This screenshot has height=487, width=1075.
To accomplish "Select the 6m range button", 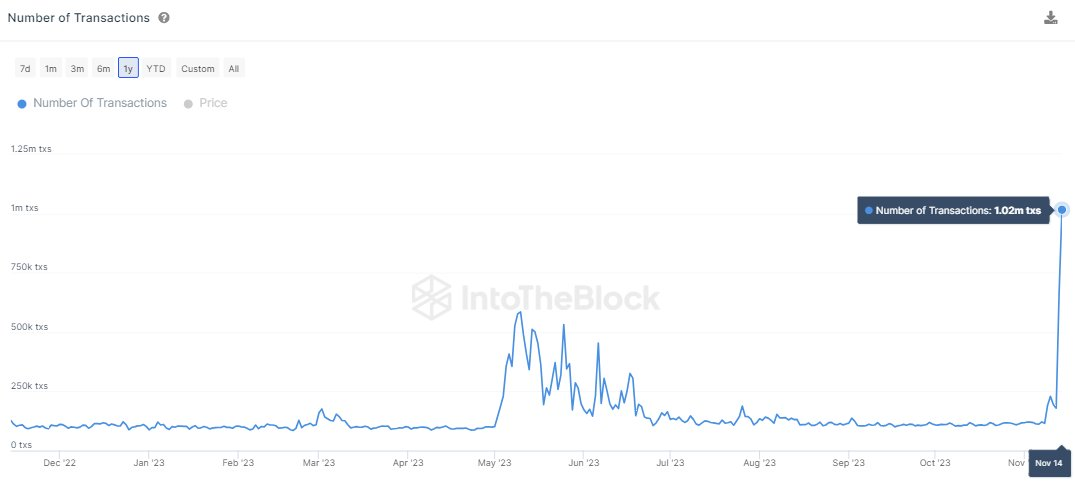I will click(x=103, y=68).
